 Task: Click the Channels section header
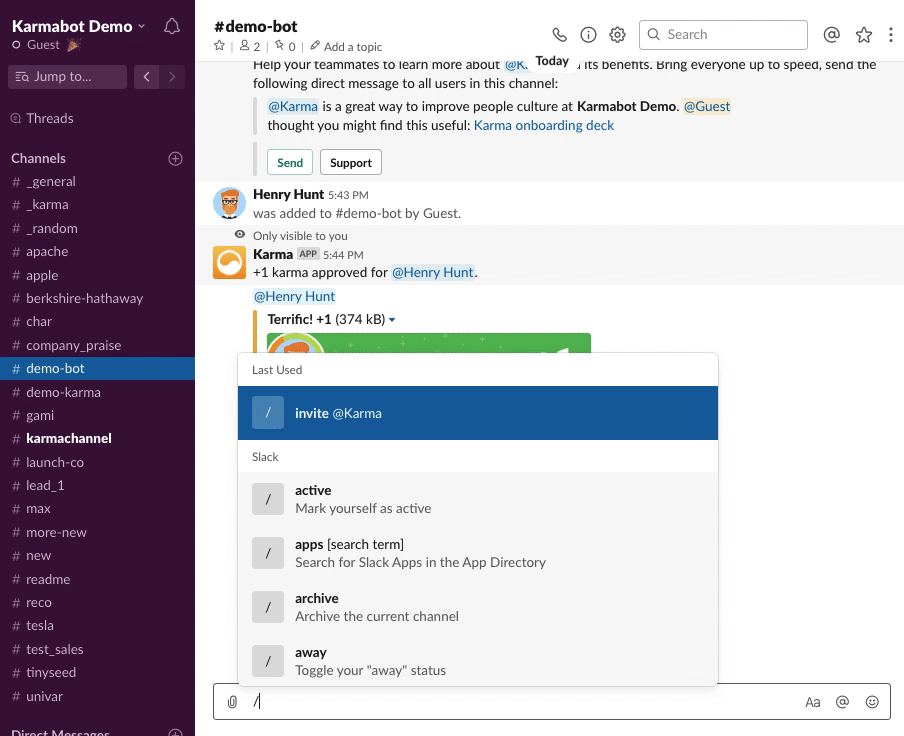38,158
